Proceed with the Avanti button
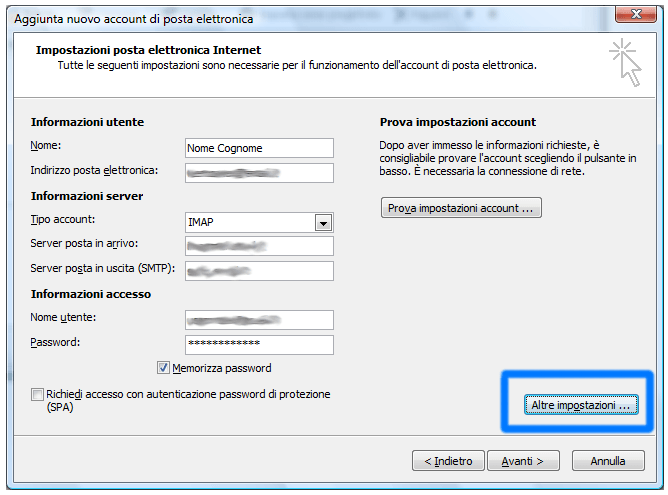 [523, 461]
